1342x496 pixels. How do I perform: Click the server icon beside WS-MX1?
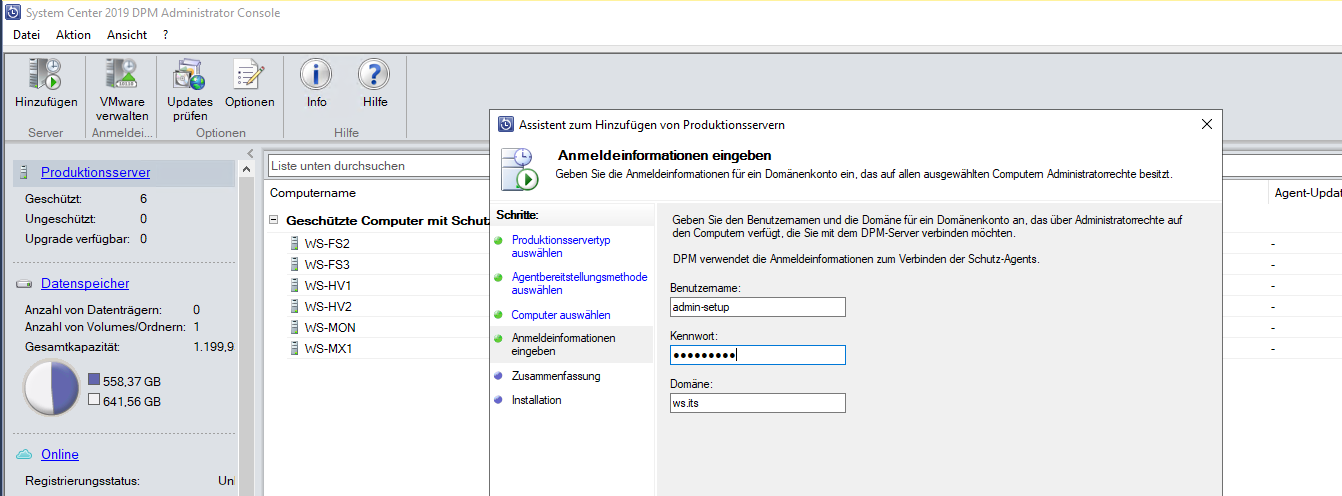pos(294,348)
